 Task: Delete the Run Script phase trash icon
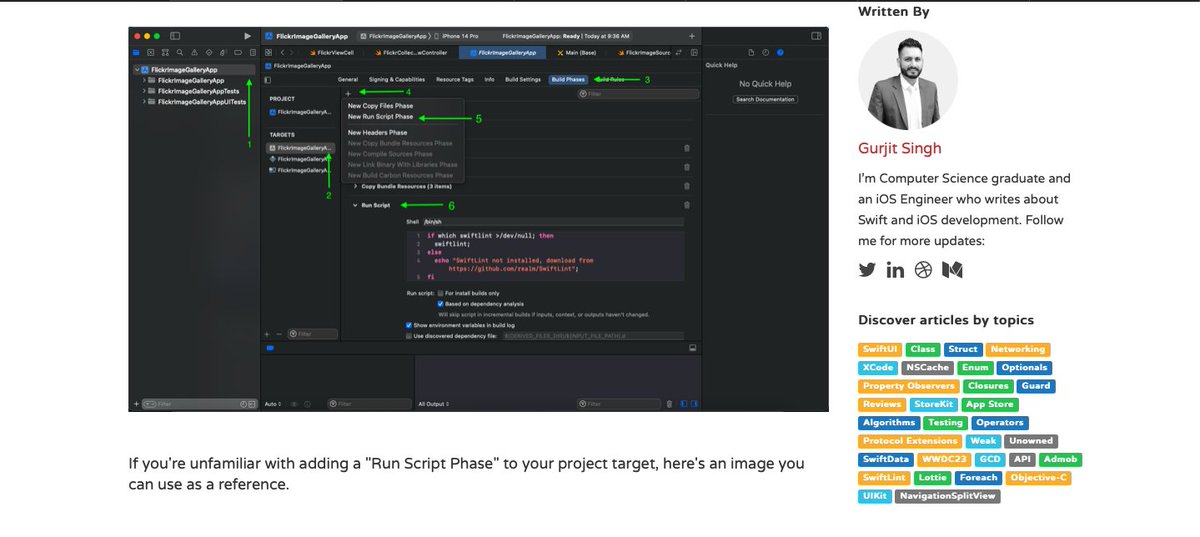pos(687,205)
